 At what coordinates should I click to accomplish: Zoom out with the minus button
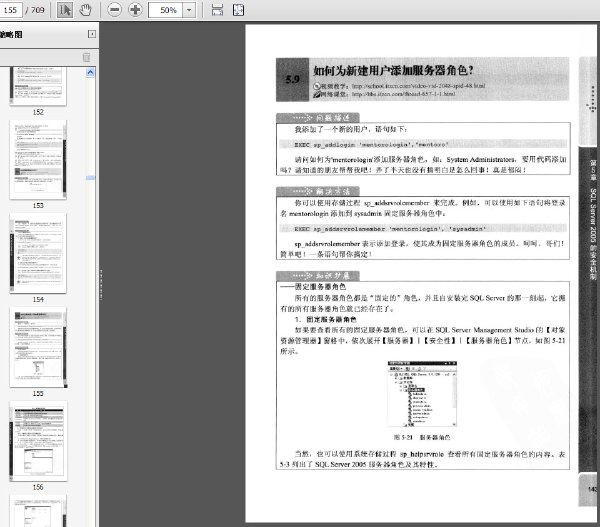tap(114, 10)
